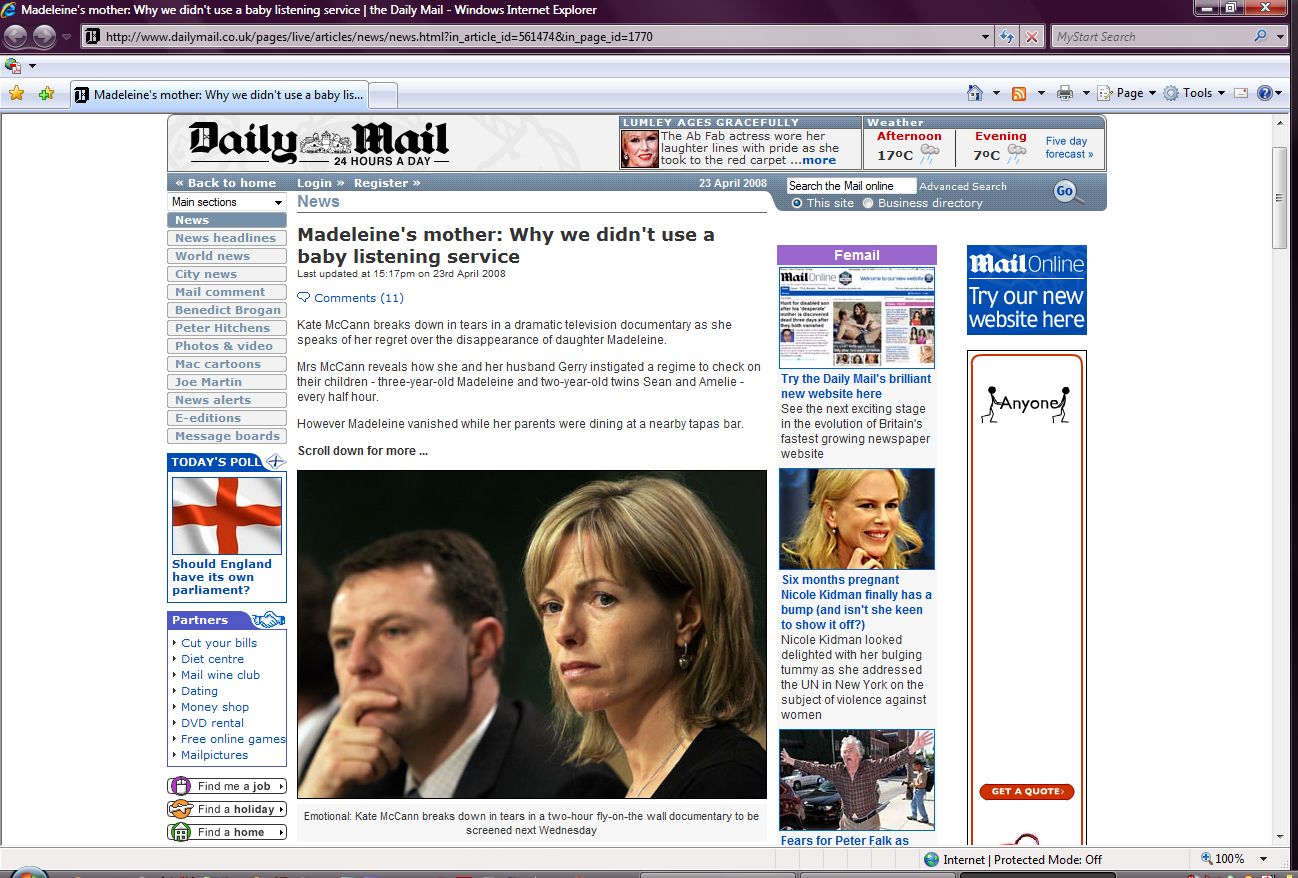
Task: Open the Comments (11) link
Action: click(x=358, y=298)
